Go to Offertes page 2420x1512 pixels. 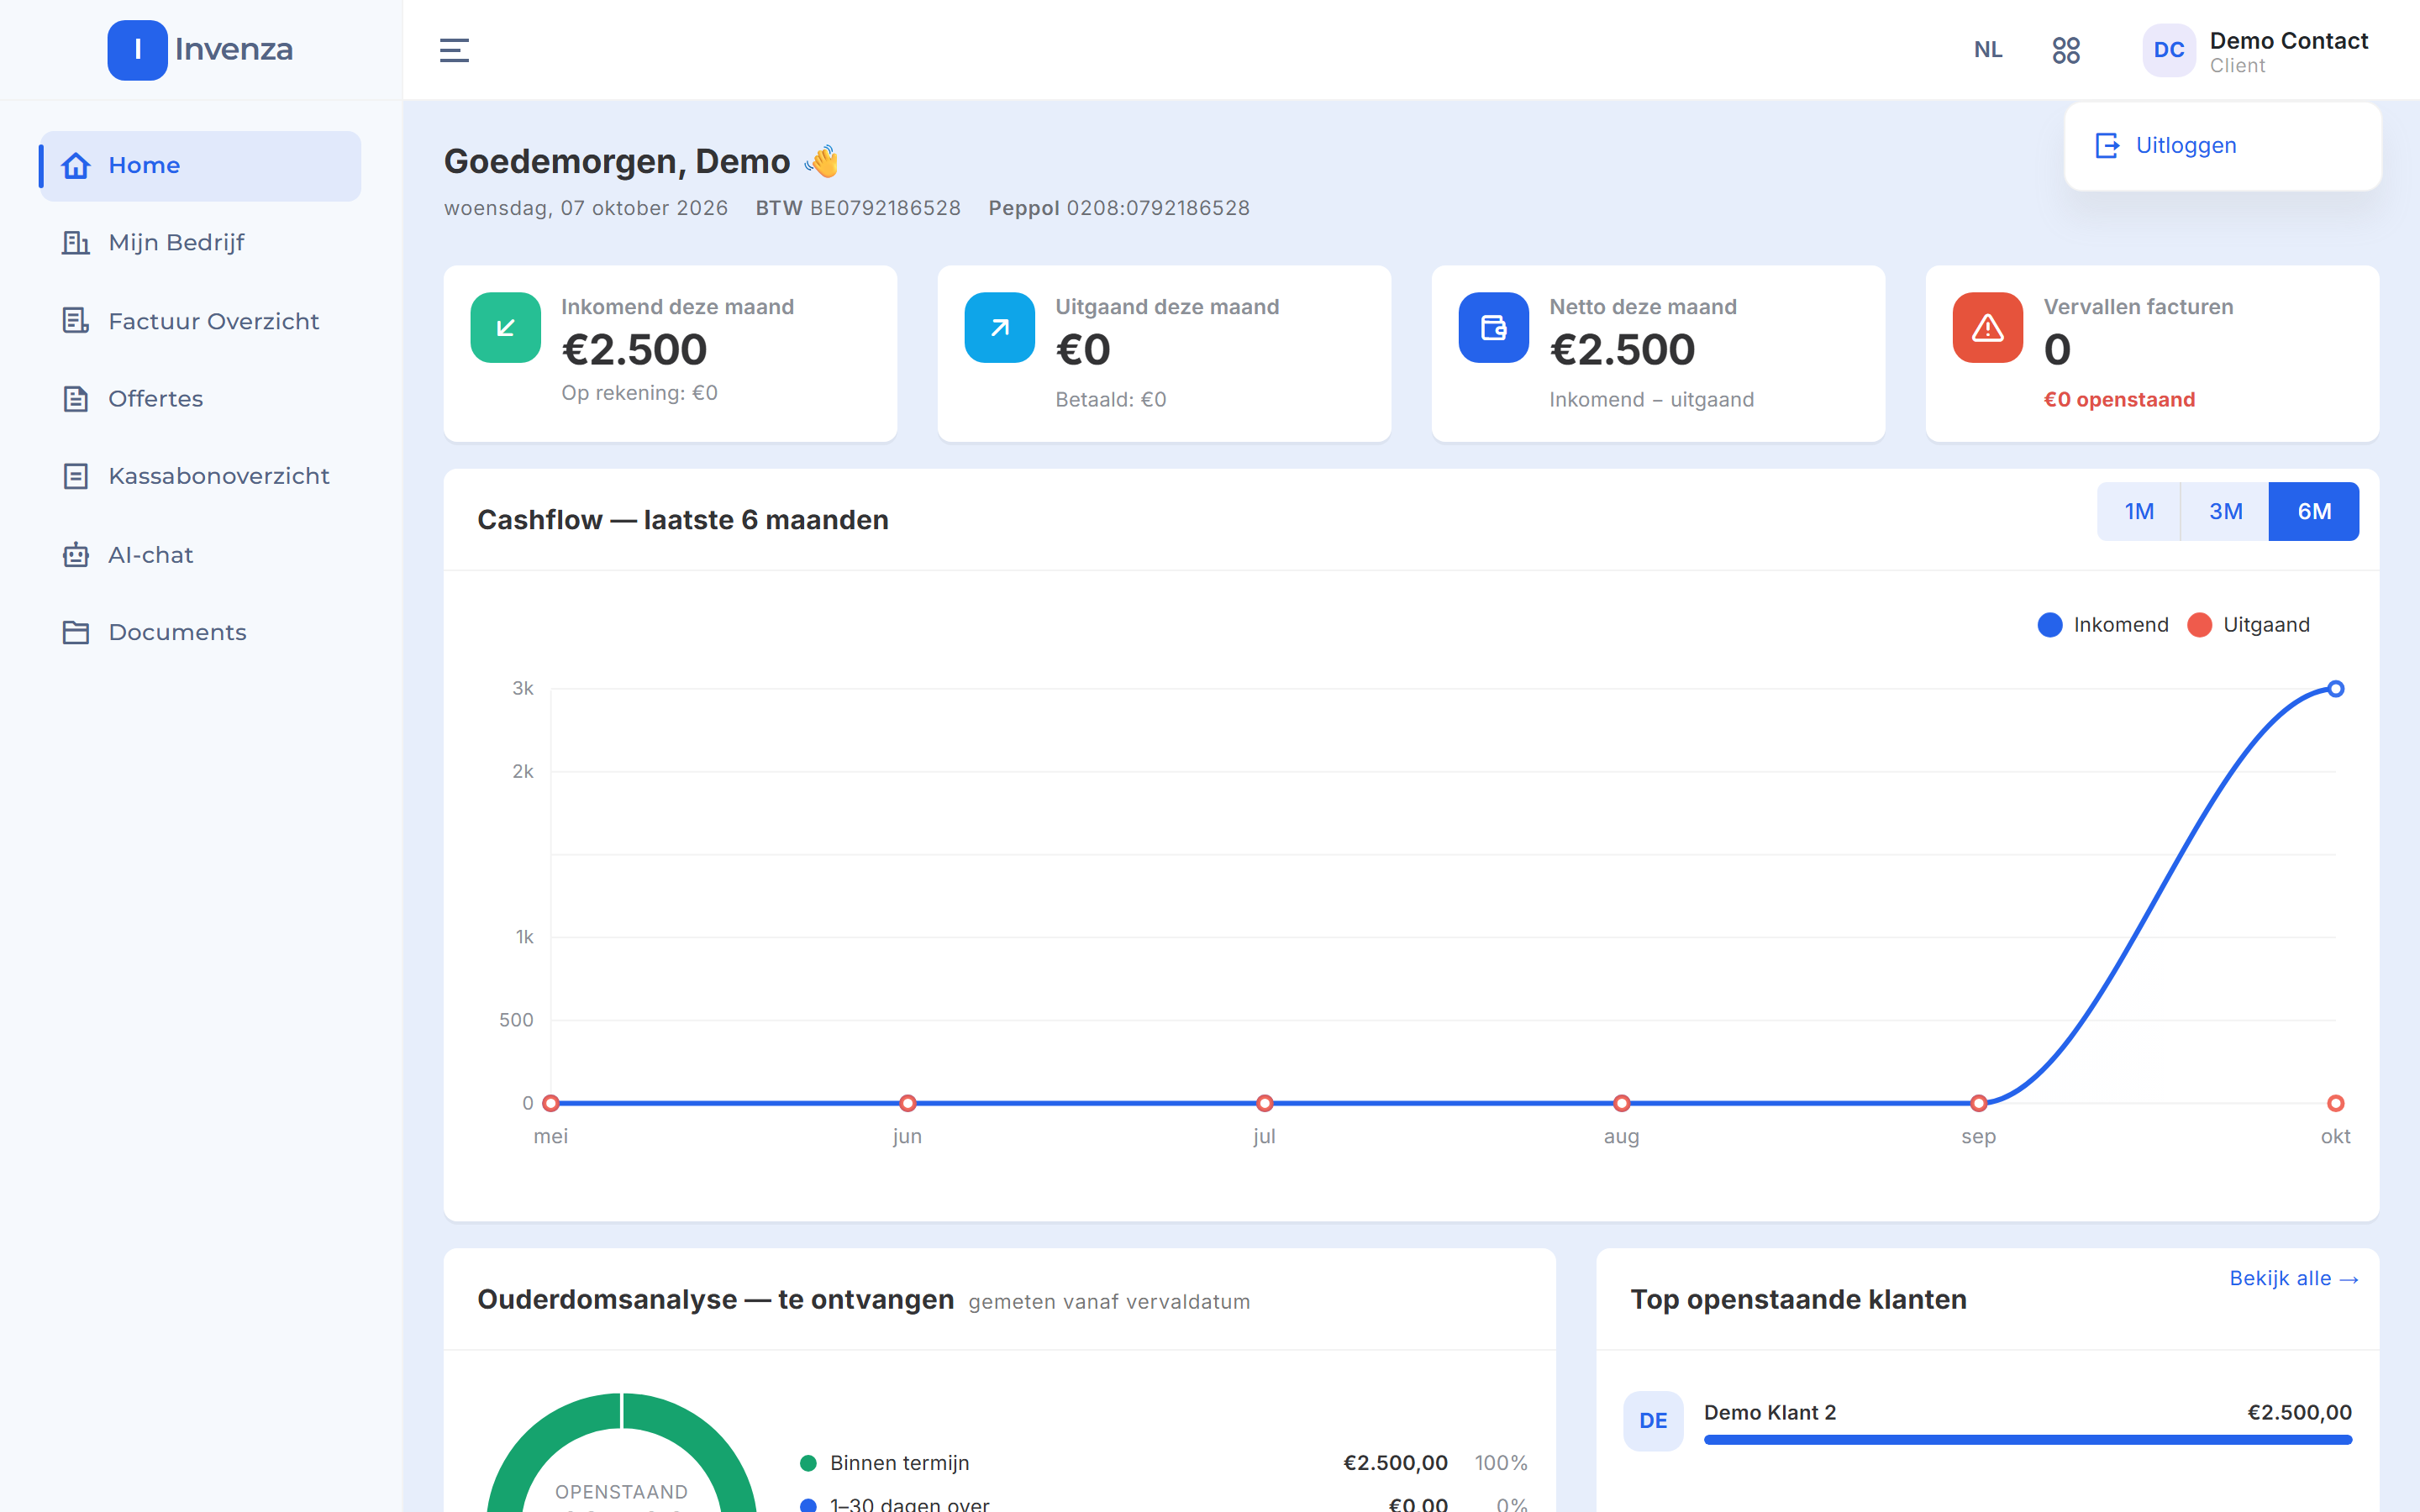pyautogui.click(x=200, y=398)
